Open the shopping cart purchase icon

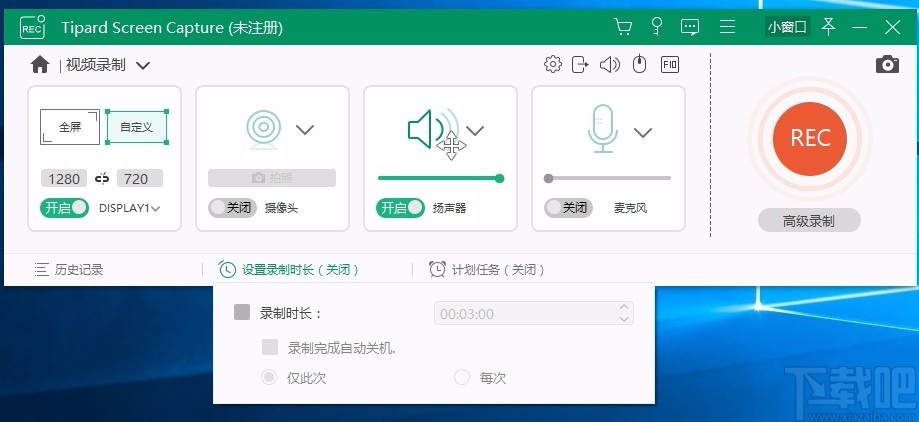622,26
